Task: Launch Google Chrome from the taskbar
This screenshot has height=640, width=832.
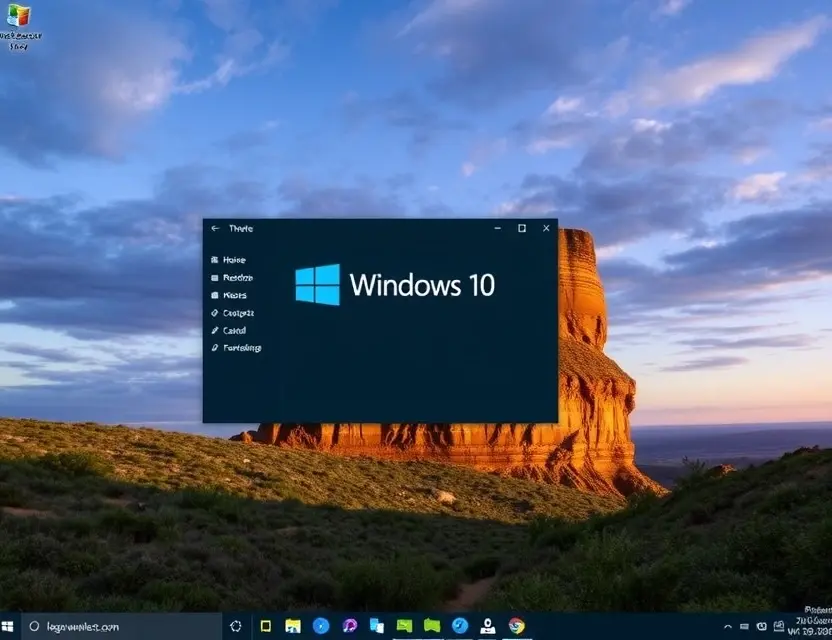Action: [516, 626]
